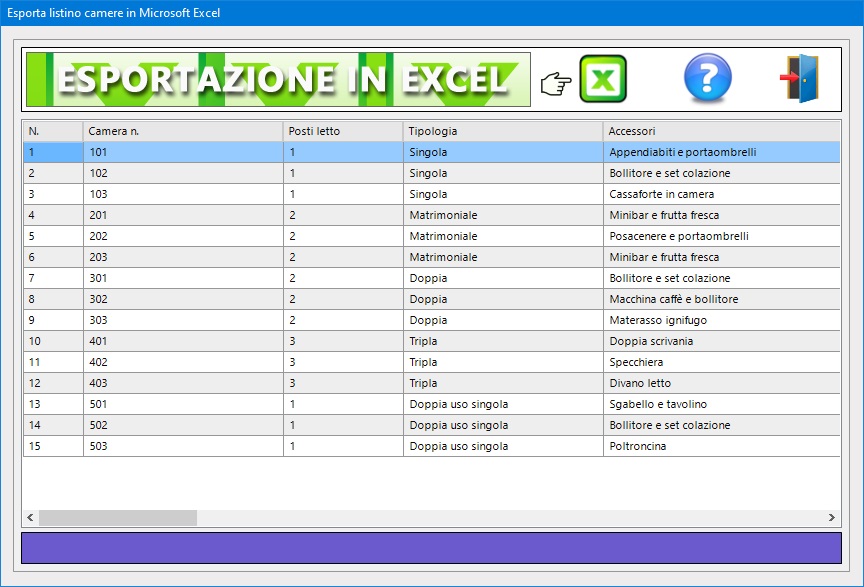Click 'Divano letto' accessory cell
This screenshot has width=864, height=587.
click(x=722, y=383)
